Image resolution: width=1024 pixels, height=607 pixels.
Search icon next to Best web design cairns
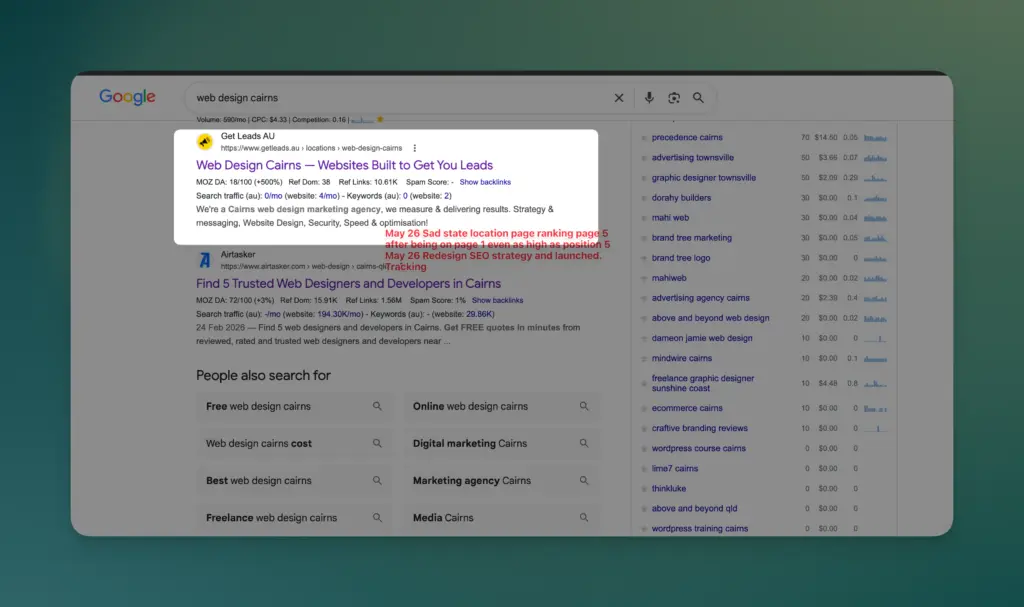pyautogui.click(x=377, y=480)
